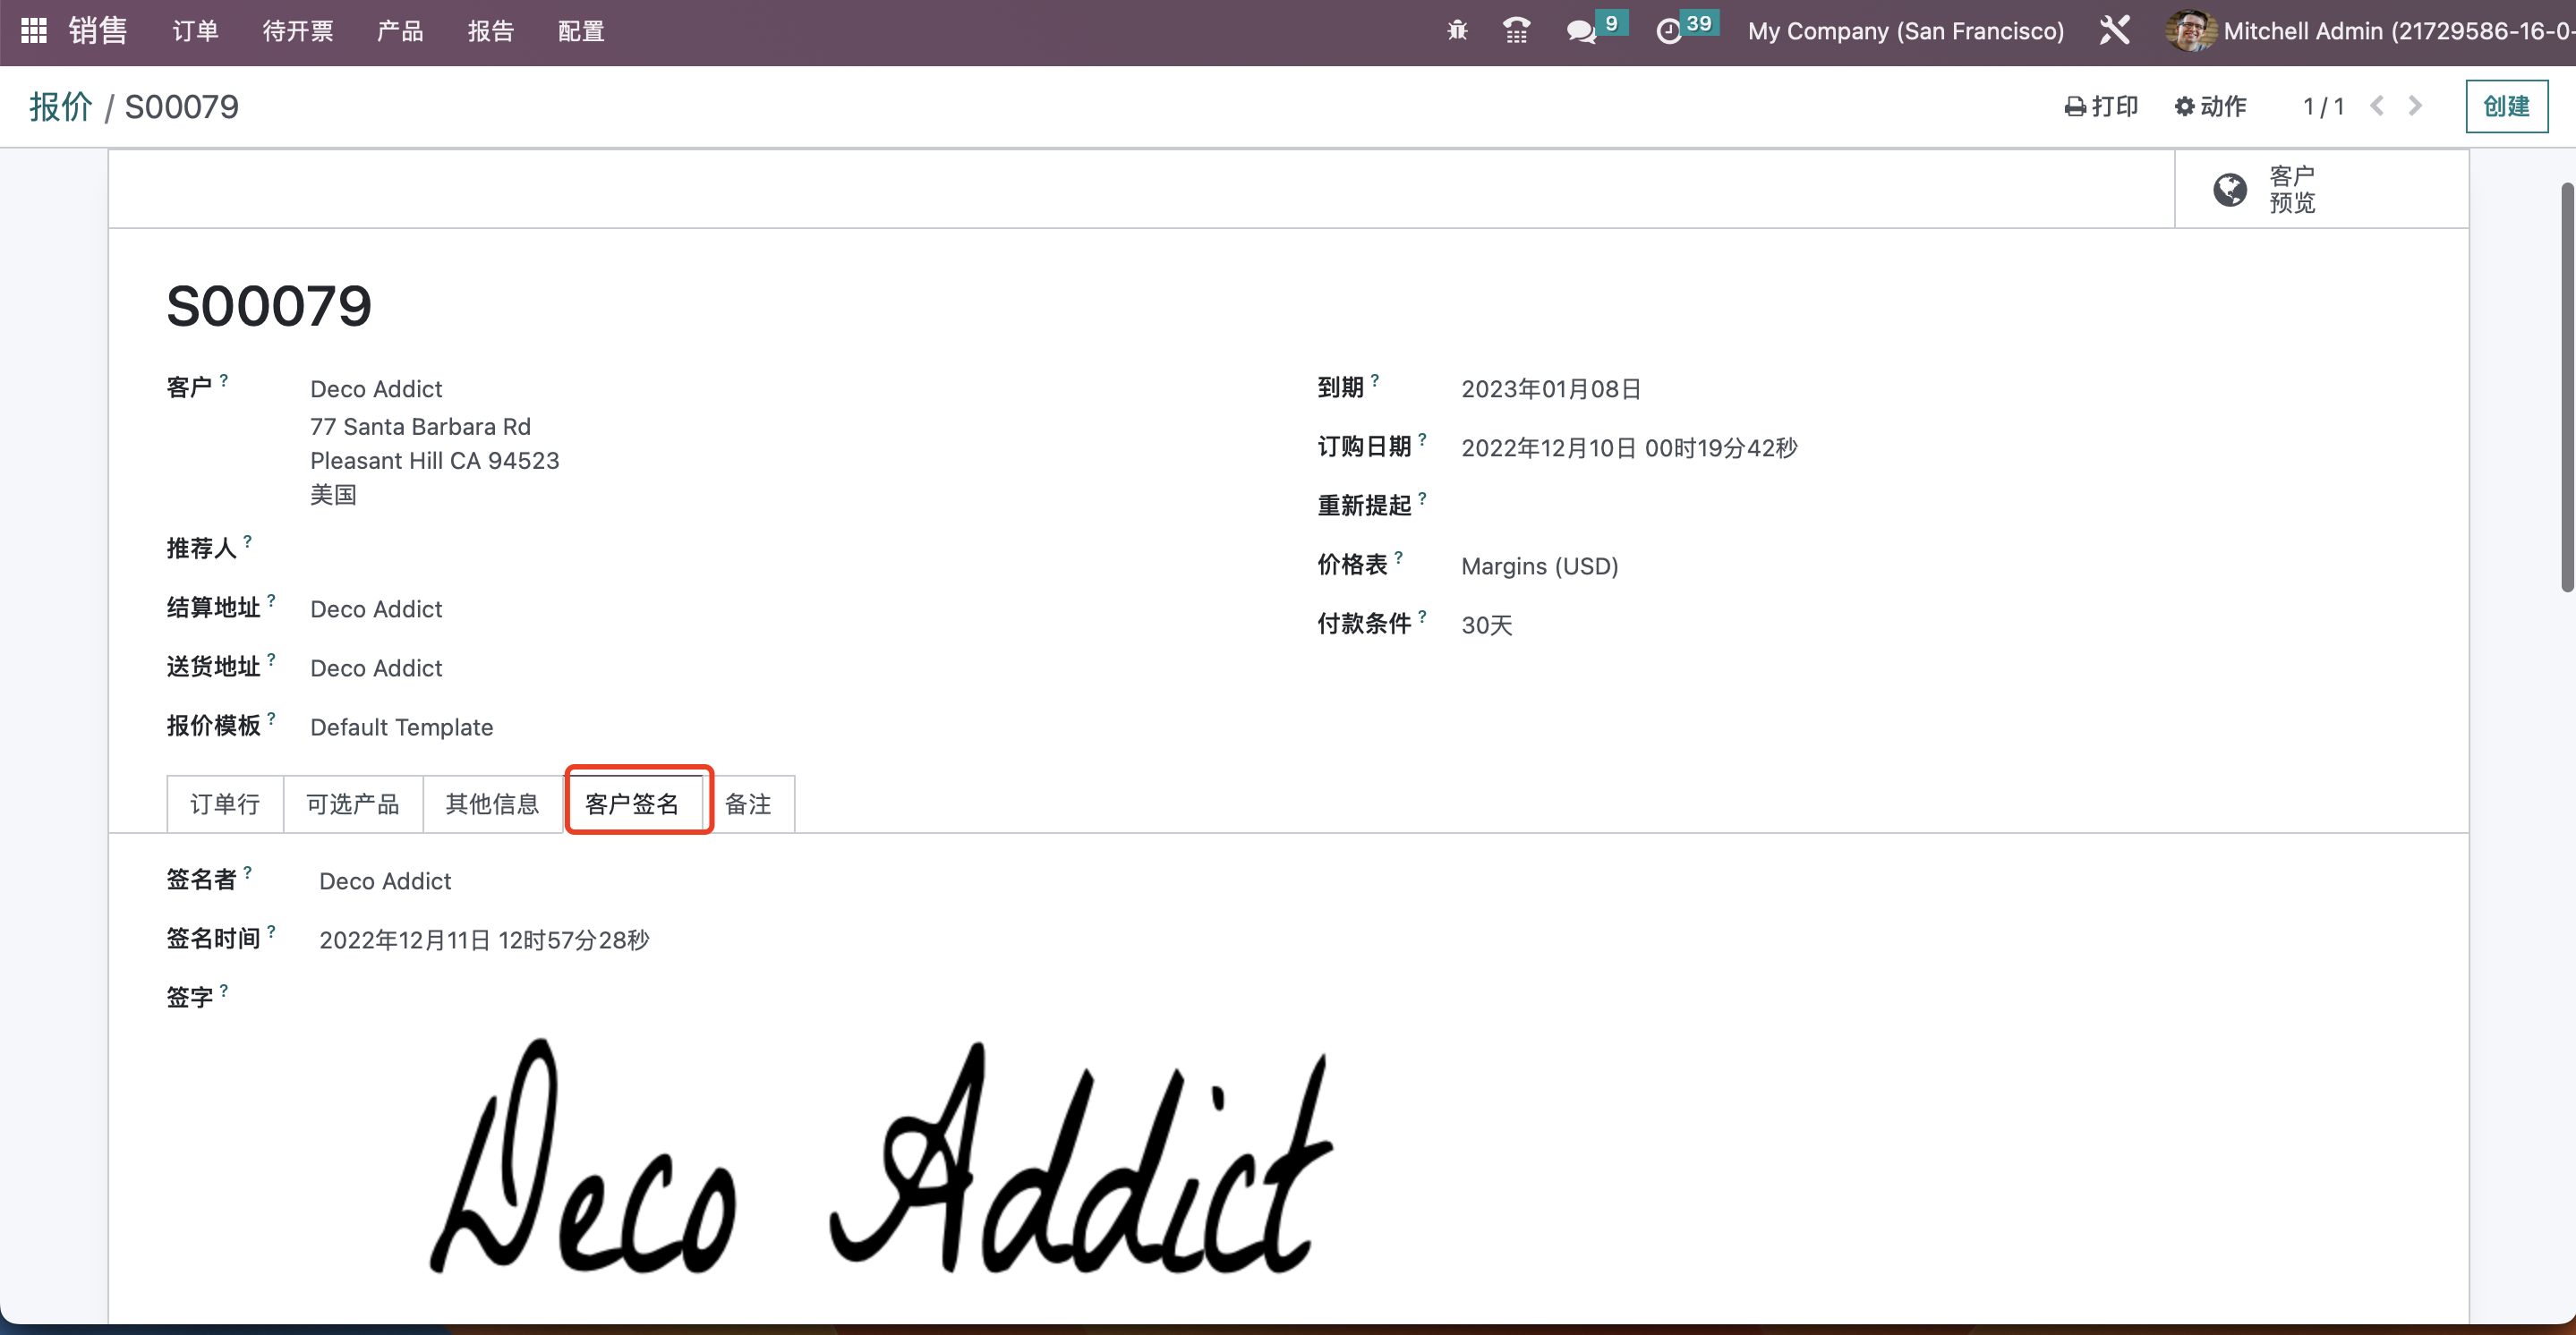
Task: Click the help mark beside 订购日期
Action: click(1422, 439)
